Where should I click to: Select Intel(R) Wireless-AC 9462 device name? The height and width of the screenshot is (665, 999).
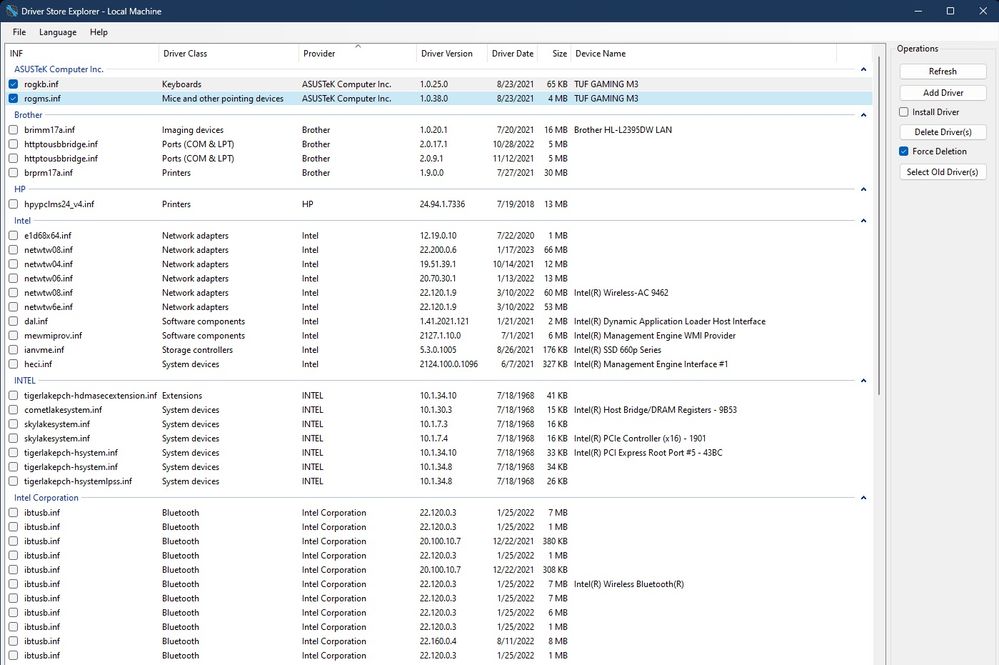621,292
